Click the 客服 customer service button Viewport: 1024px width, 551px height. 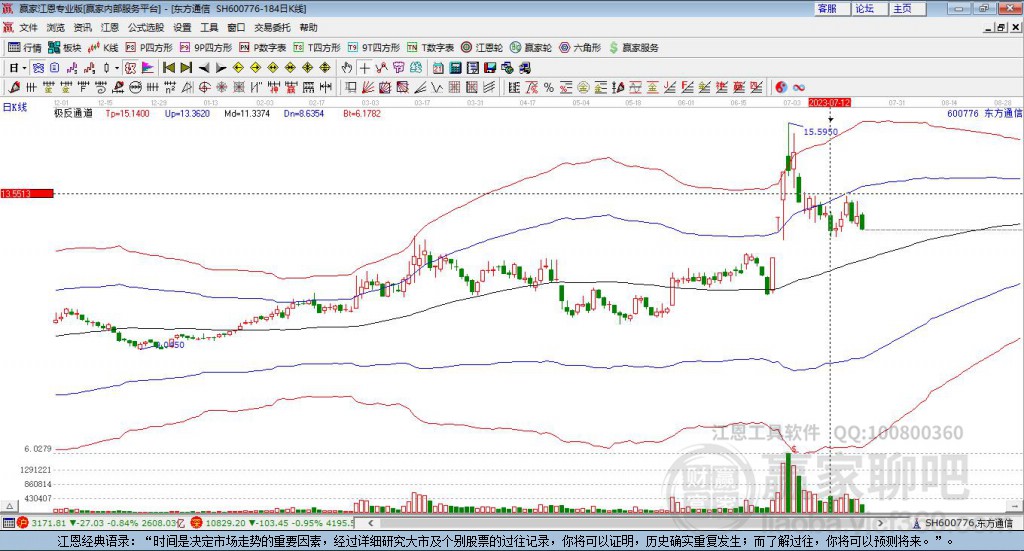click(831, 8)
